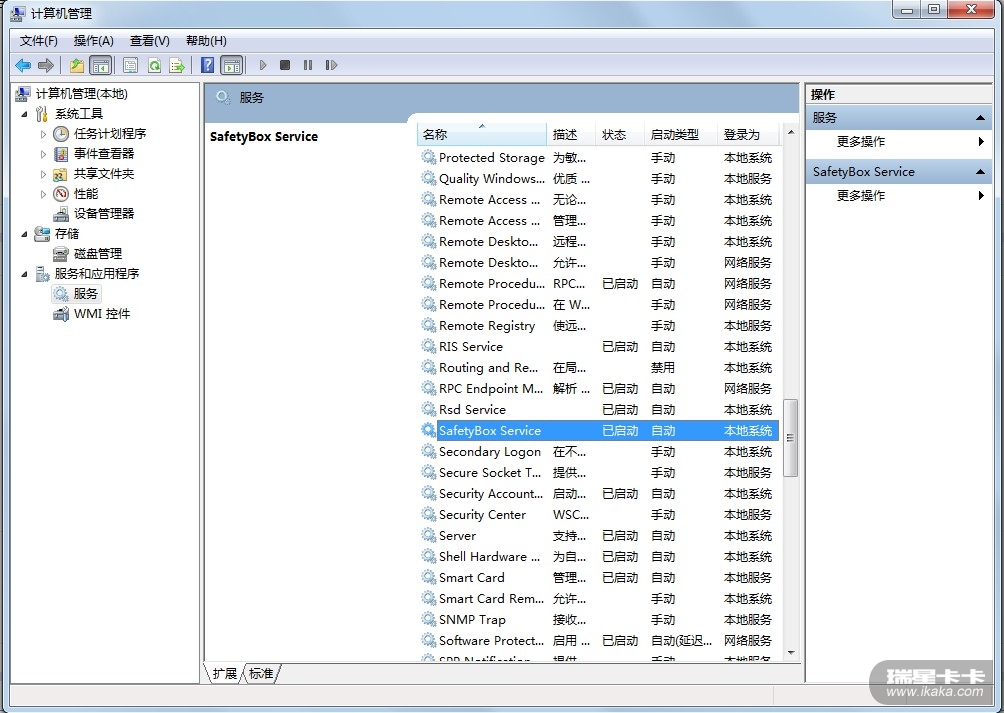Select the Security Center service row
This screenshot has width=1004, height=713.
click(599, 515)
